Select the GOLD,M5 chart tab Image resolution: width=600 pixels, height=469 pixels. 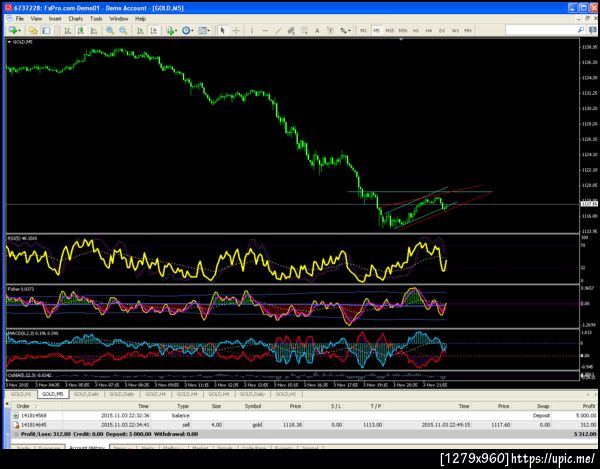[x=53, y=394]
